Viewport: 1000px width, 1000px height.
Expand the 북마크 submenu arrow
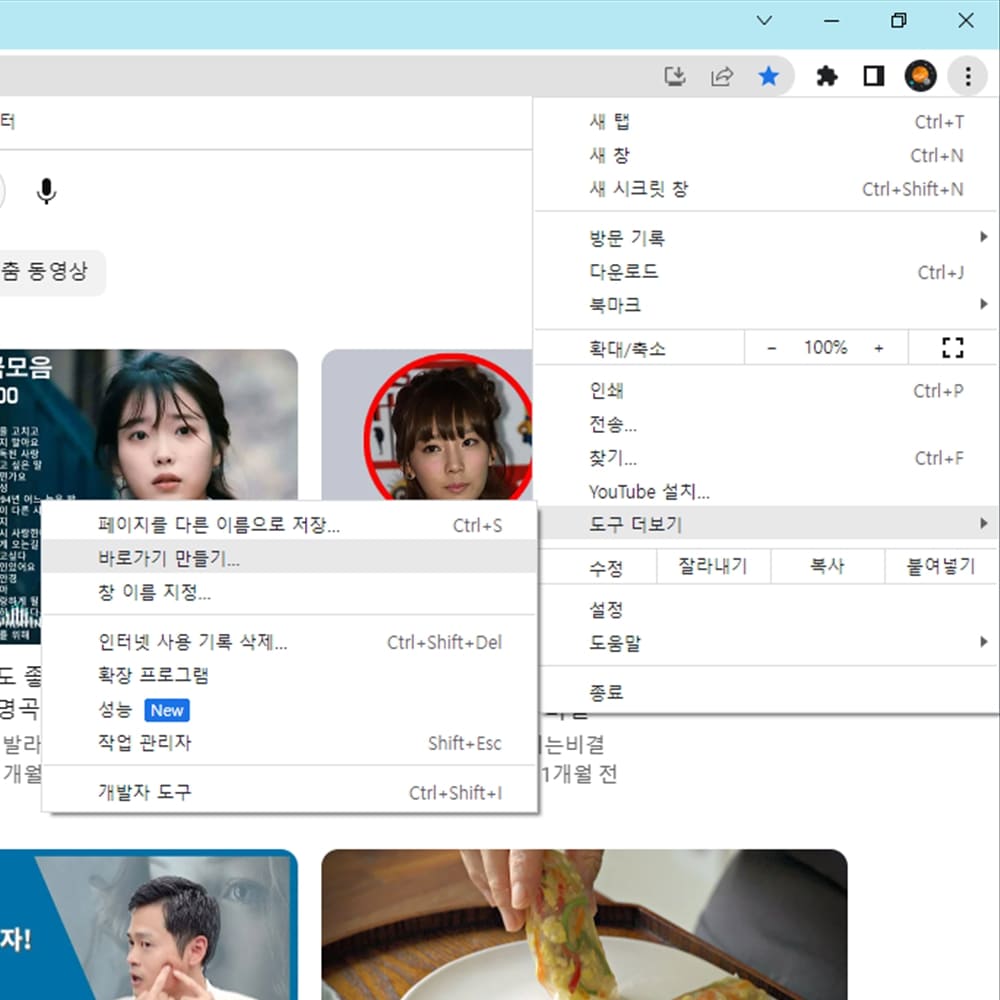pos(983,304)
